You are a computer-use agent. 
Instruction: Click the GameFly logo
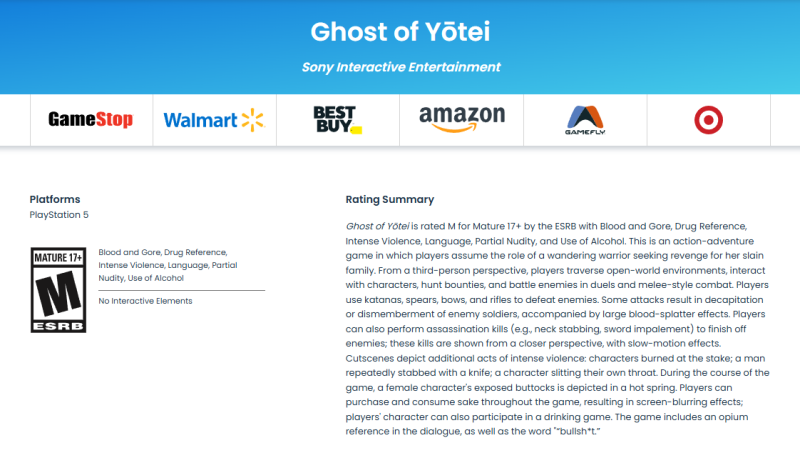[584, 121]
